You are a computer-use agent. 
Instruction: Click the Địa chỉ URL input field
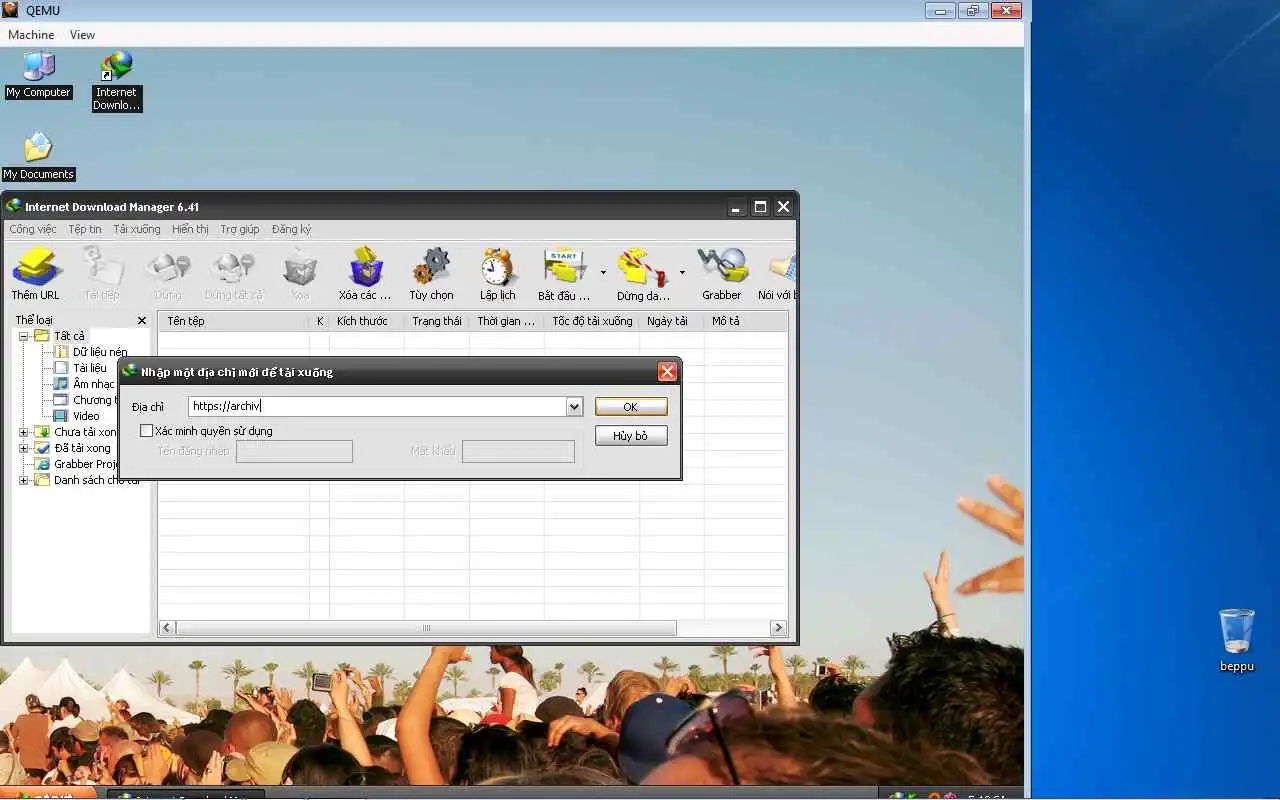[x=377, y=407]
